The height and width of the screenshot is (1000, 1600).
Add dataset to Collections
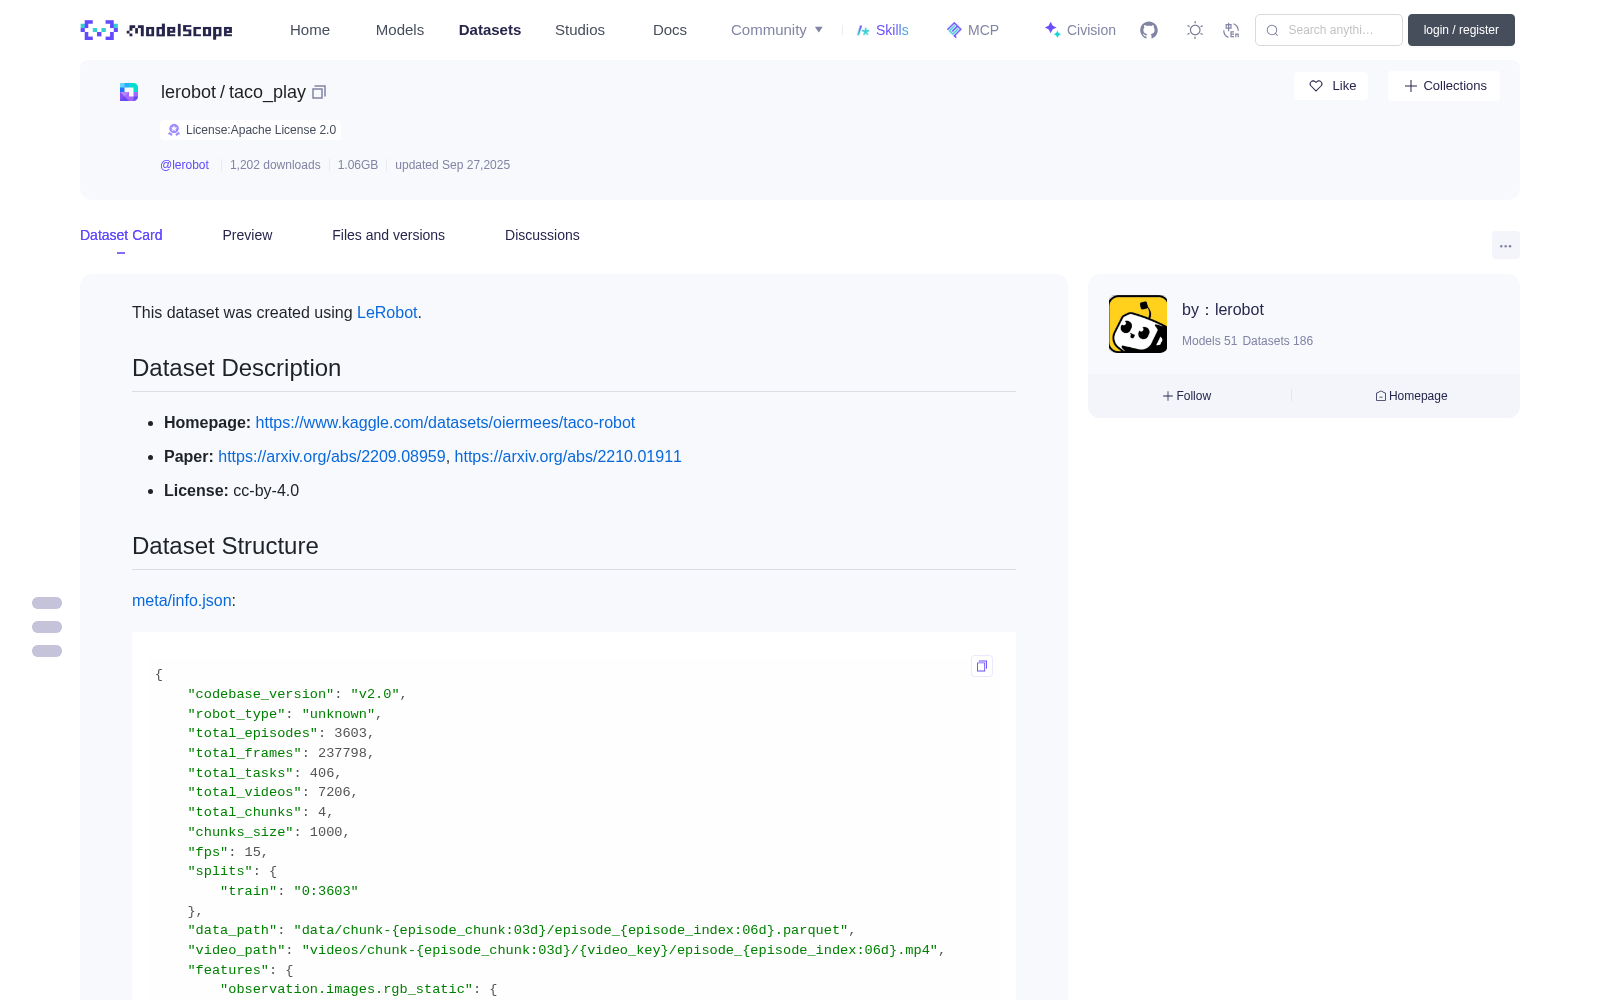click(x=1444, y=86)
